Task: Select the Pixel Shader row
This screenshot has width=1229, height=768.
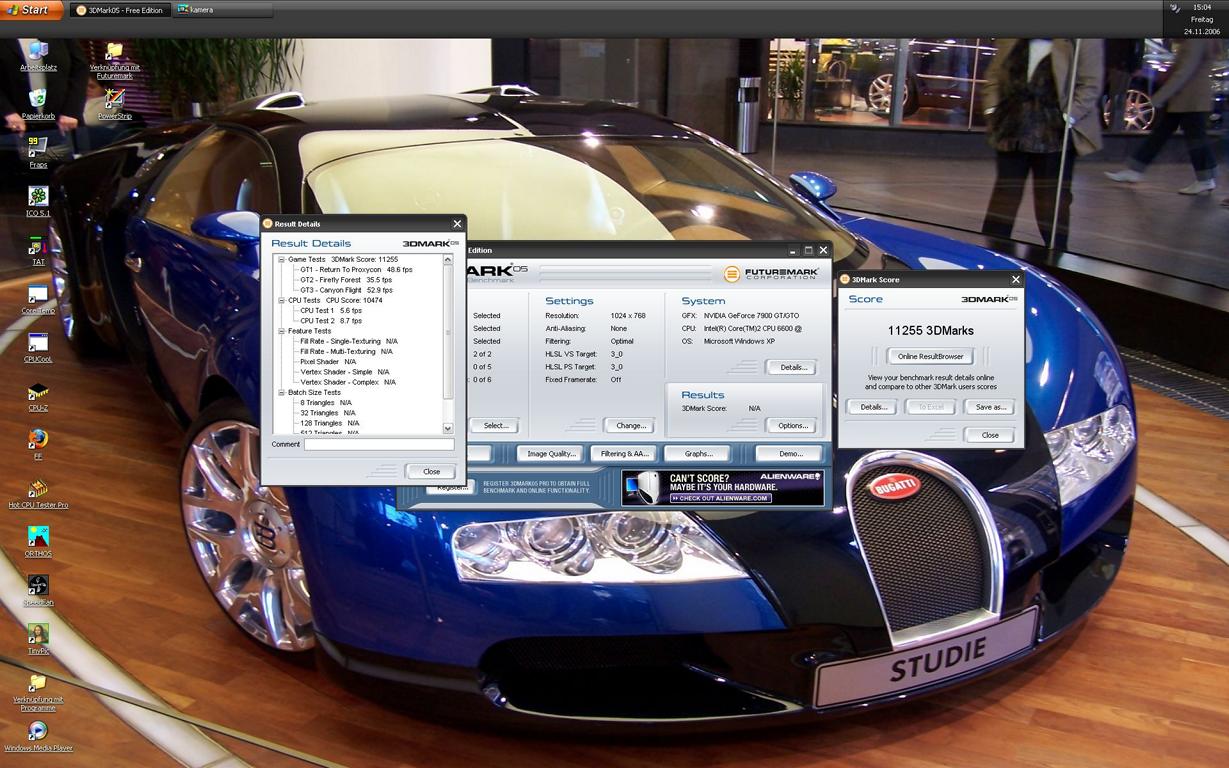Action: pos(328,362)
